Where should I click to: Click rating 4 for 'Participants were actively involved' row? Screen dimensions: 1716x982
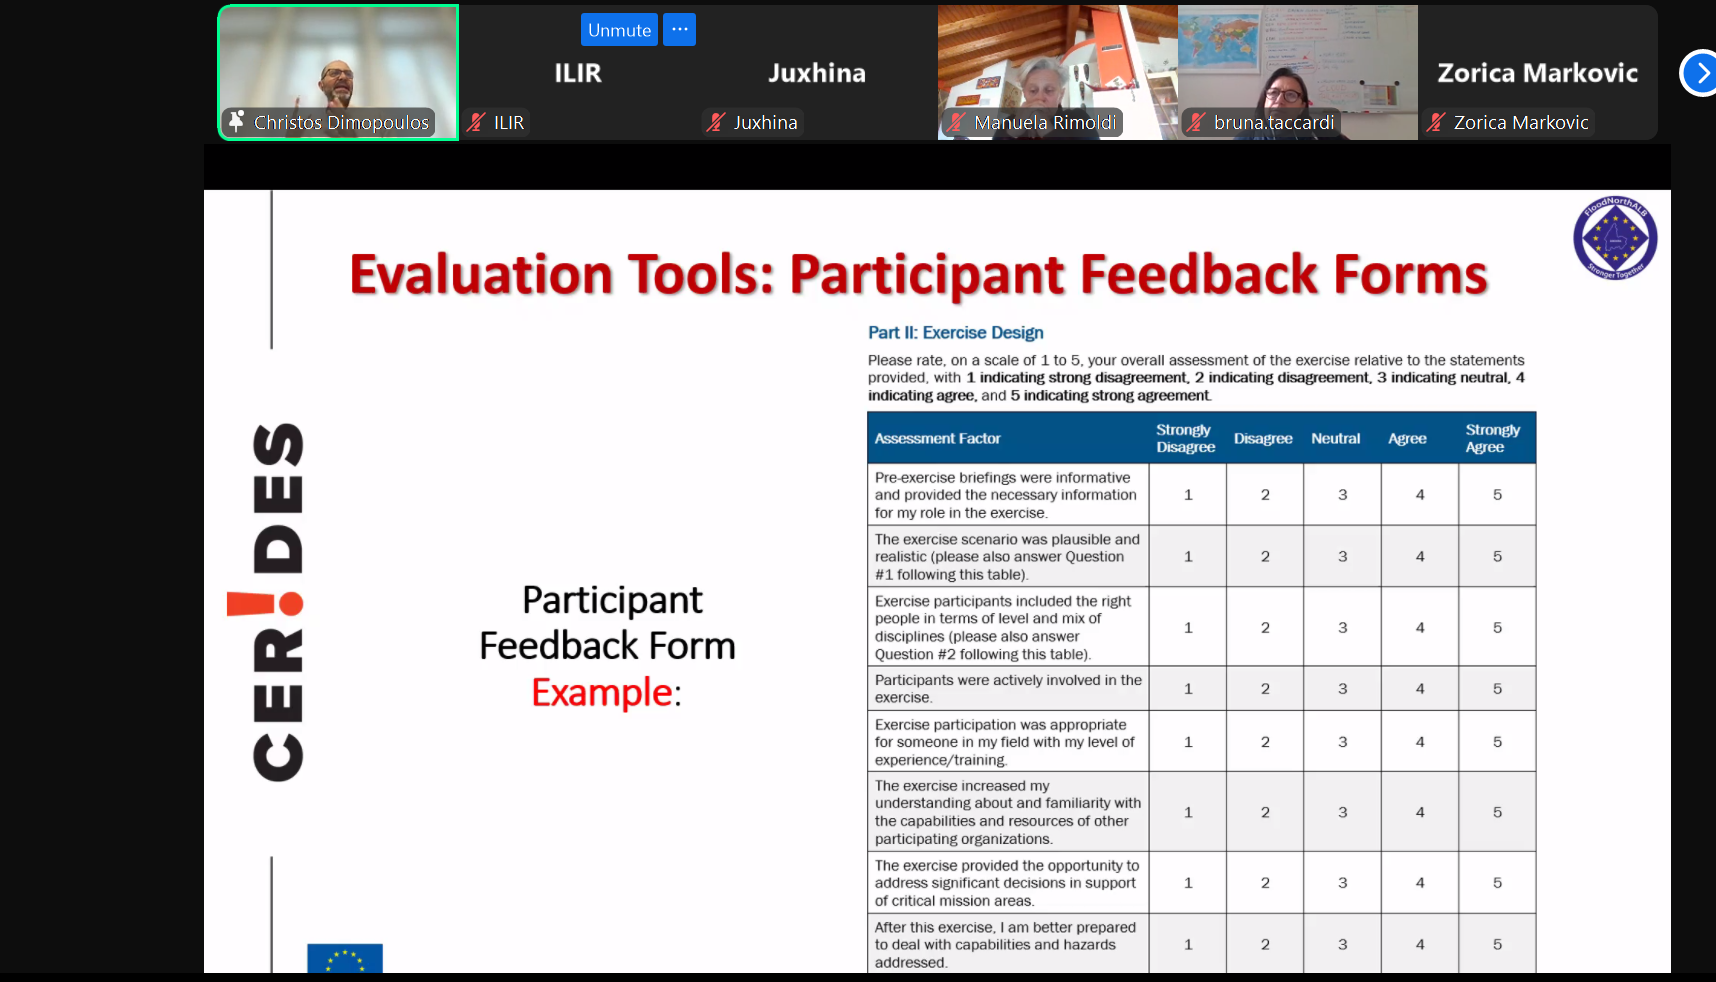coord(1420,689)
